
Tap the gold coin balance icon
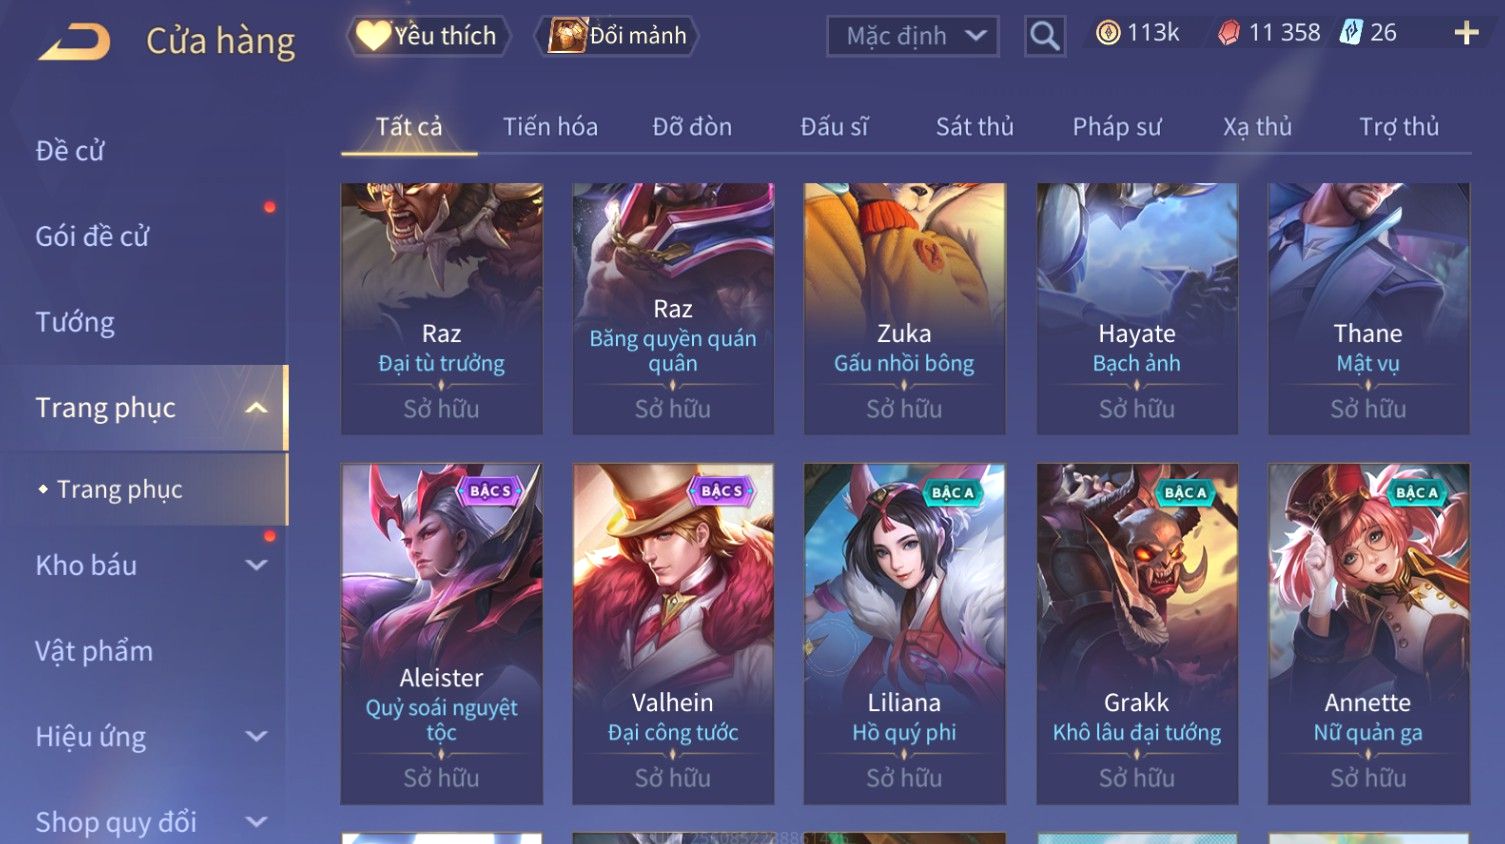click(x=1108, y=33)
